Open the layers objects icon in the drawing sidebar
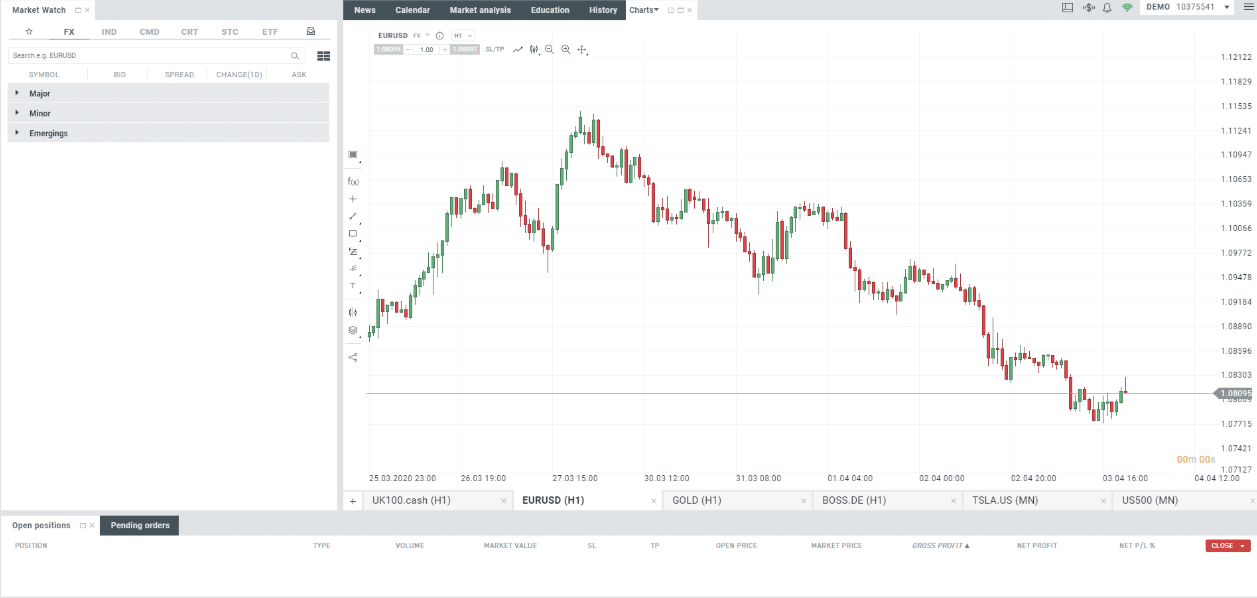 [x=352, y=330]
